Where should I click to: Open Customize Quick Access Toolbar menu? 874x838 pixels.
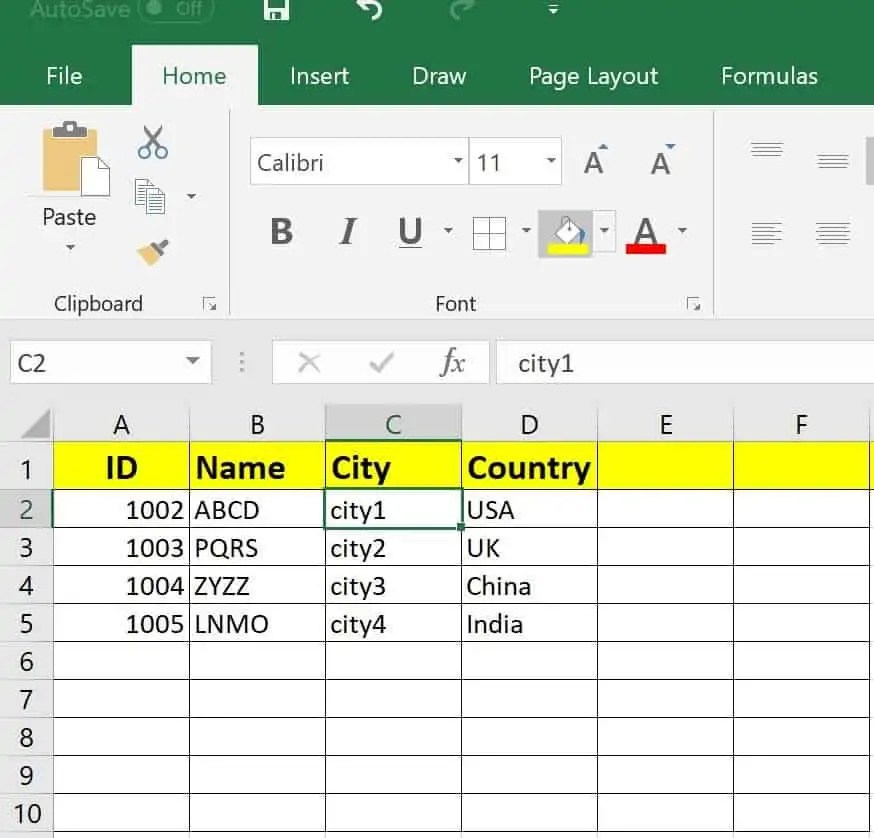coord(553,9)
